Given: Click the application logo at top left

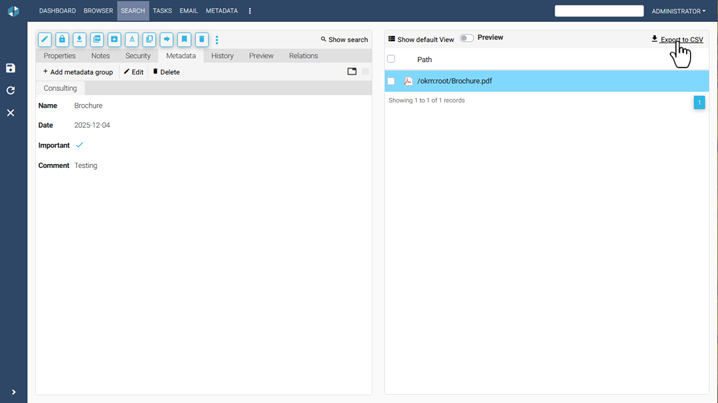Looking at the screenshot, I should [13, 11].
